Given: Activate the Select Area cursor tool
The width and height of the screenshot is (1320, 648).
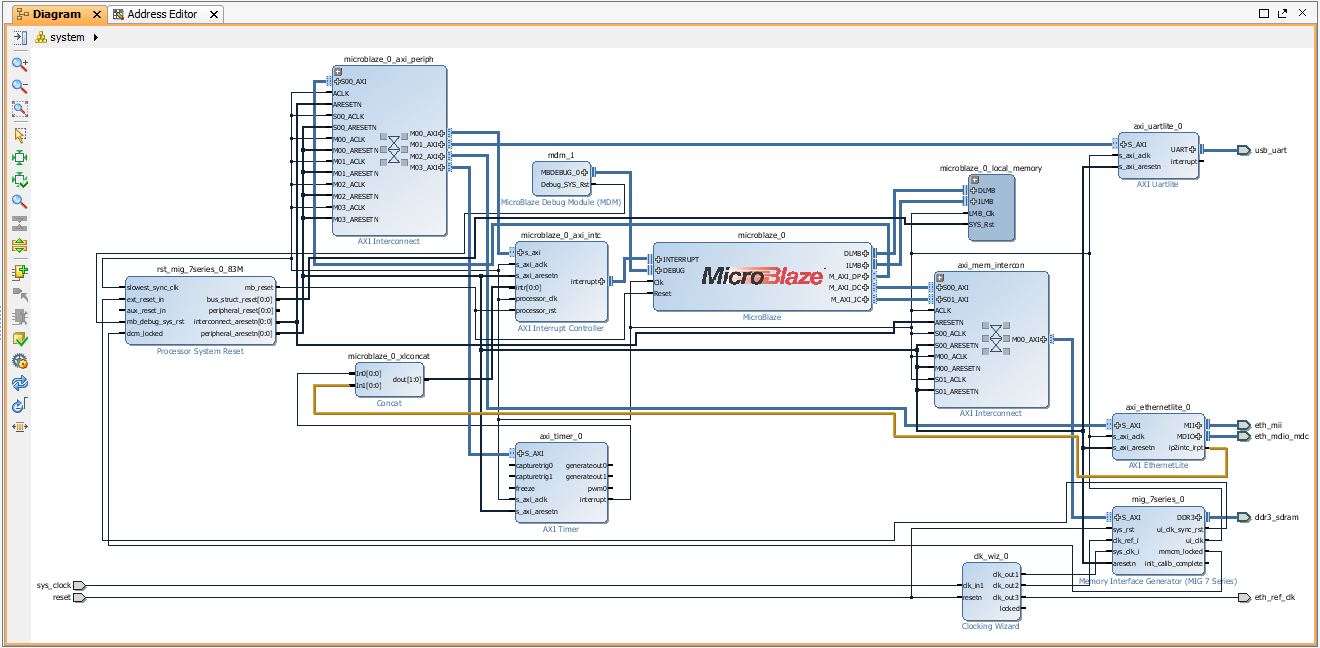Looking at the screenshot, I should point(19,135).
